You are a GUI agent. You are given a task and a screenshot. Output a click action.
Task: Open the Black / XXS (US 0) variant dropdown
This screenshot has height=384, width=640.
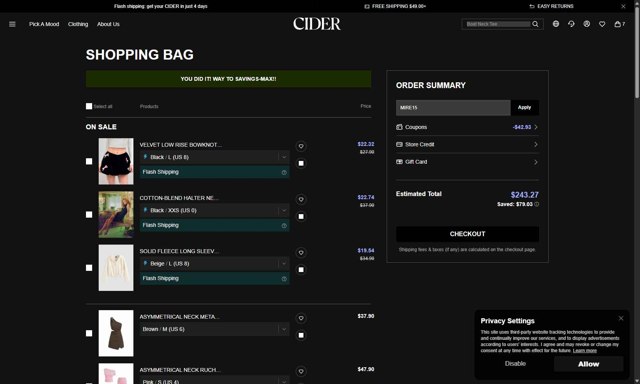click(x=215, y=210)
